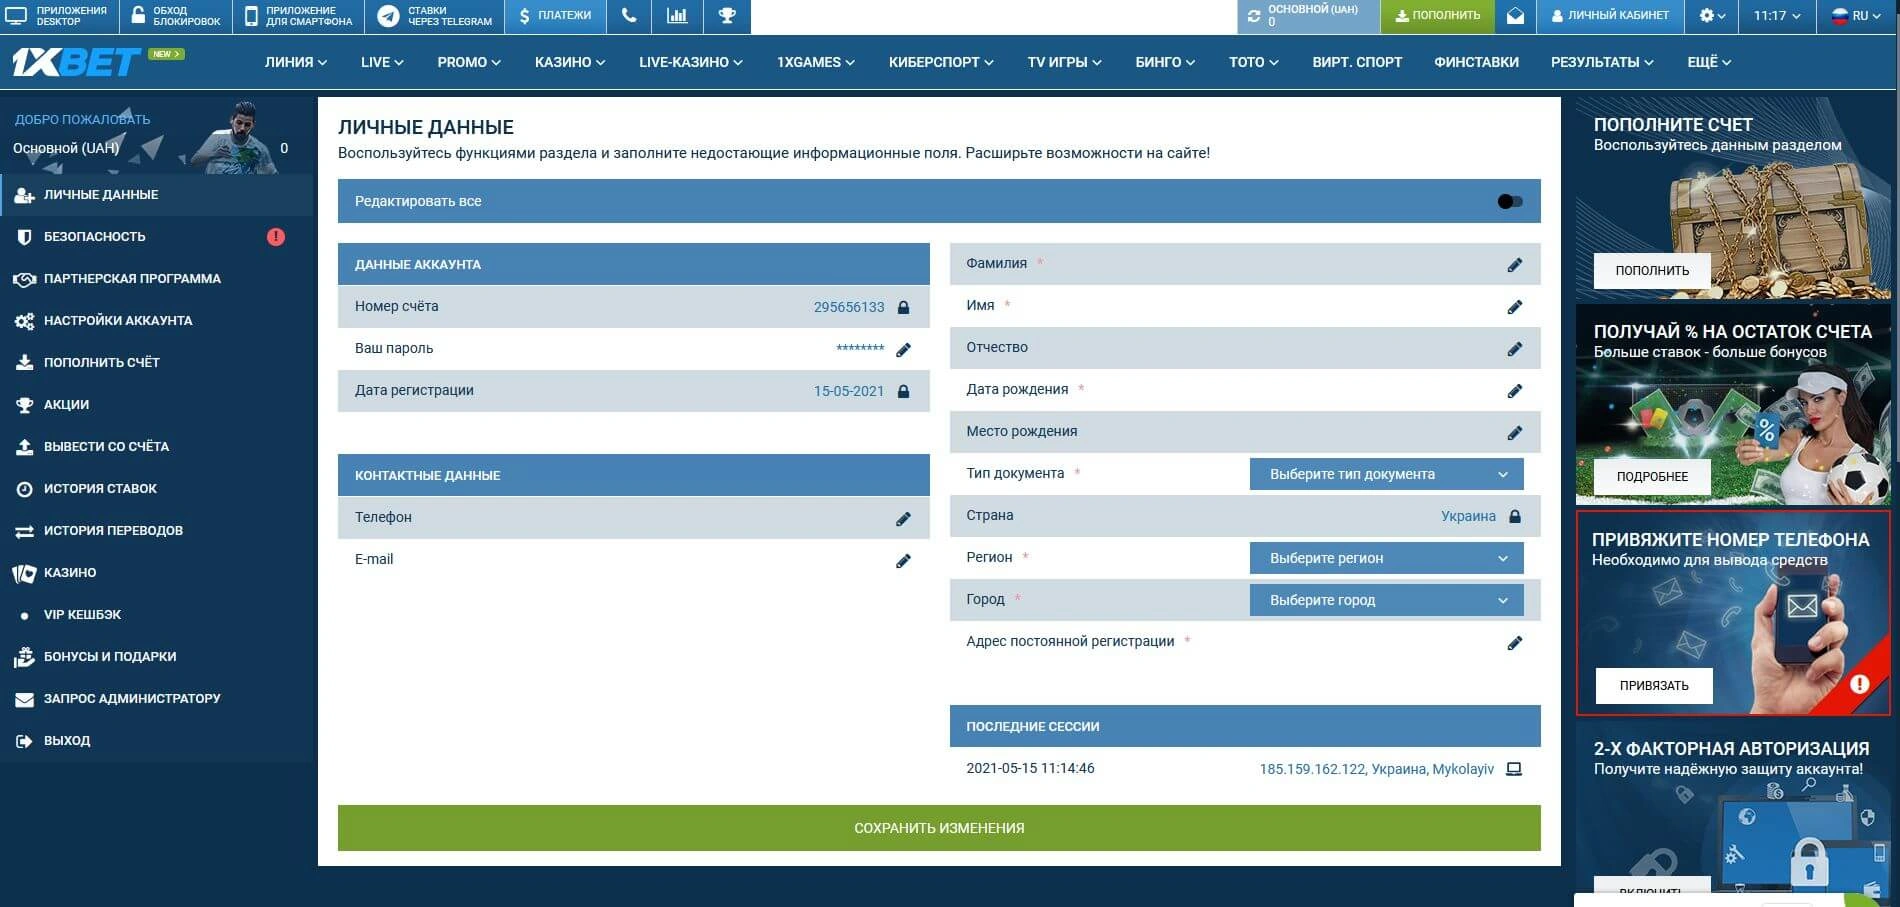Click ПРИВЯЗАТЬ to link your phone number
Viewport: 1900px width, 907px height.
1652,686
